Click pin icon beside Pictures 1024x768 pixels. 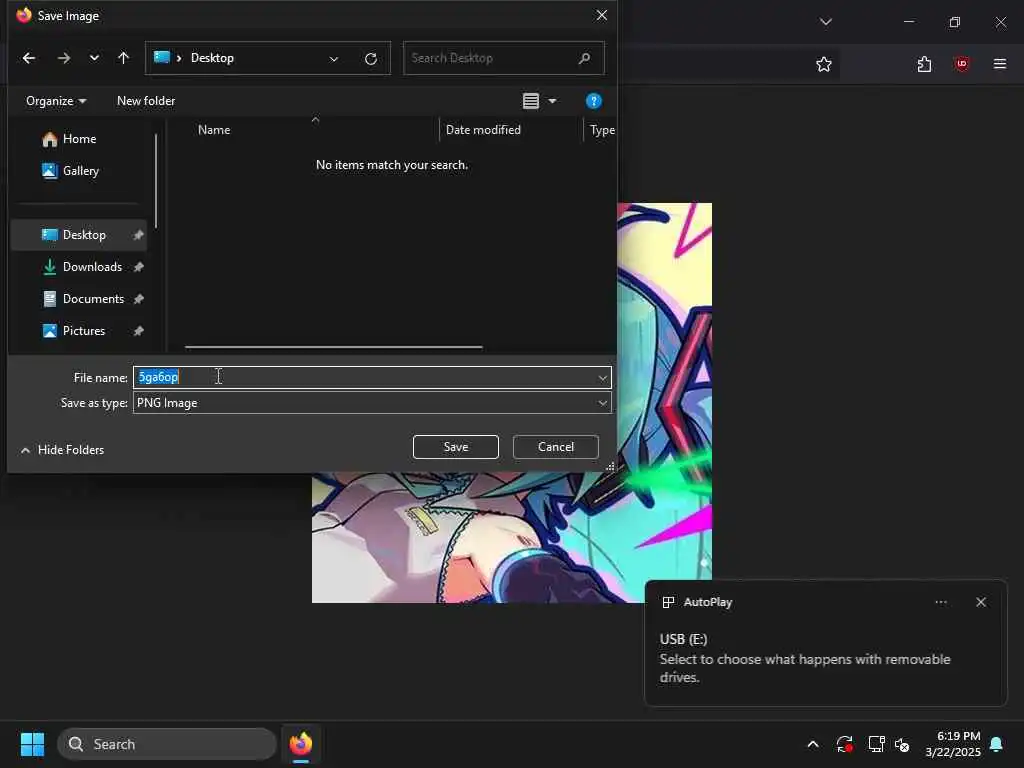tap(138, 331)
